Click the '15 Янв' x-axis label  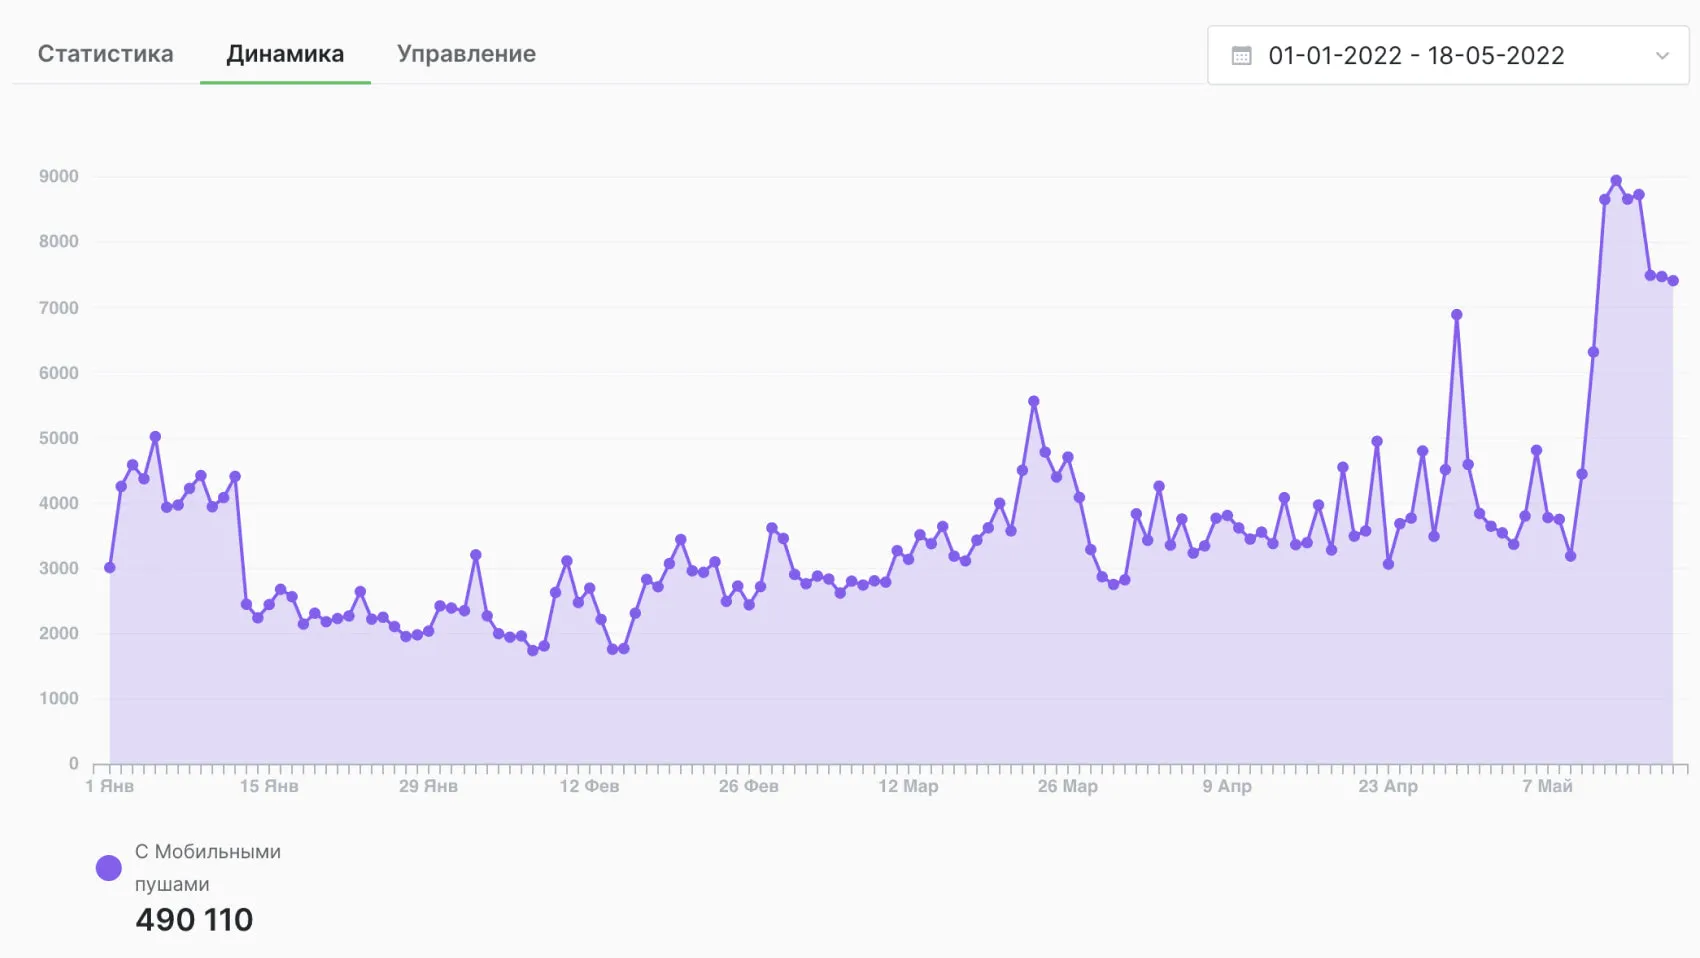pyautogui.click(x=269, y=786)
